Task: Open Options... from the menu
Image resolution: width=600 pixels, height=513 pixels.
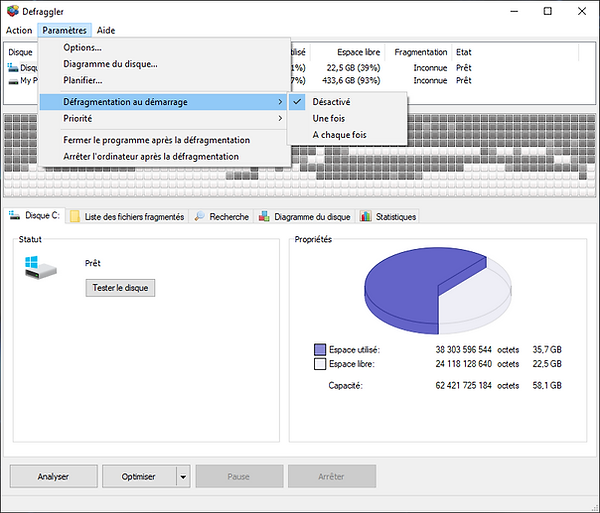Action: tap(163, 47)
